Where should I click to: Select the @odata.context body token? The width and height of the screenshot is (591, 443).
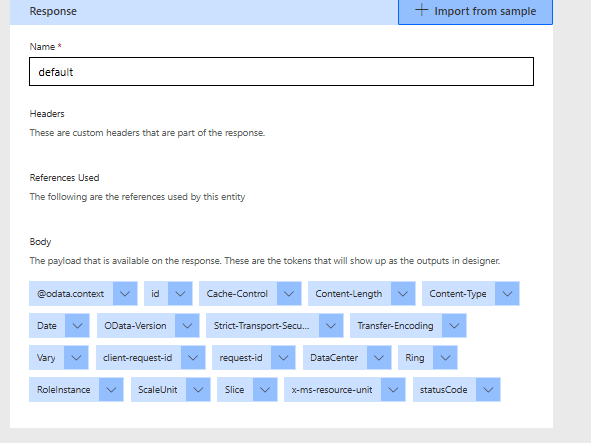(70, 294)
